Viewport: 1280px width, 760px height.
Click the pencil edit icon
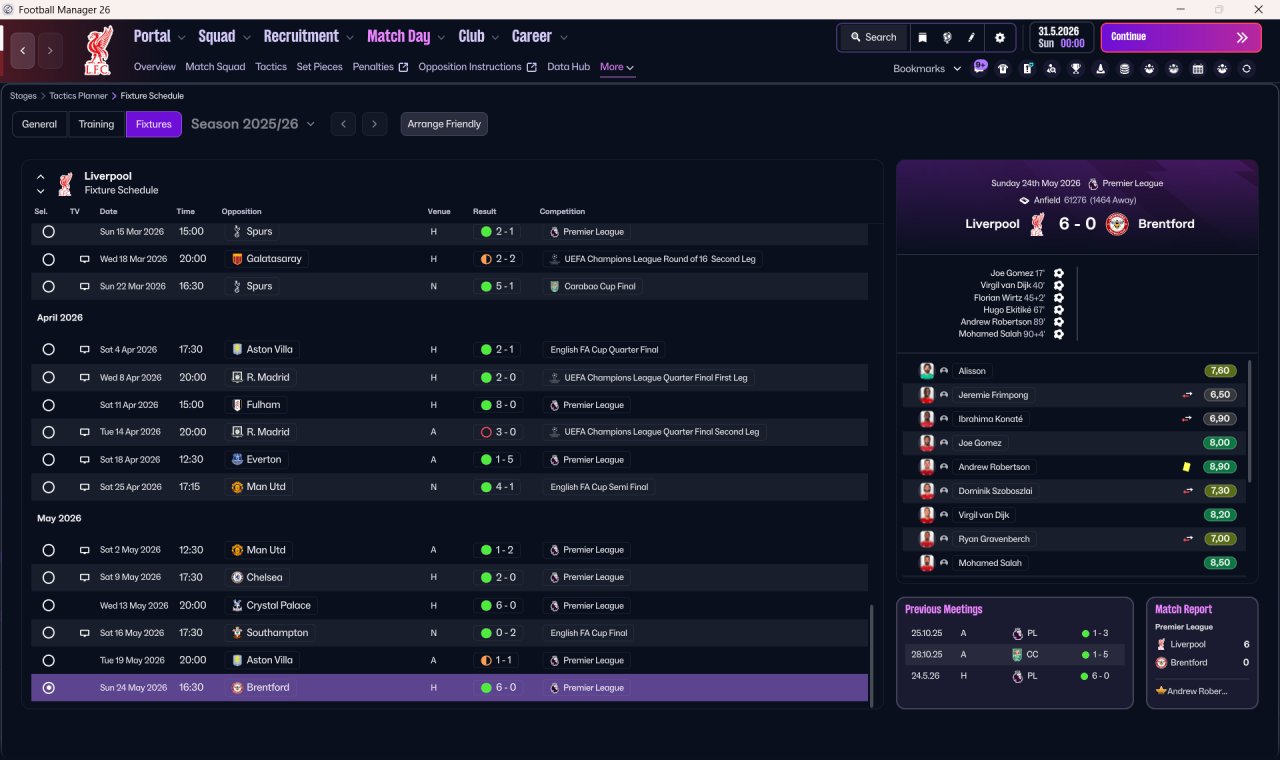click(x=971, y=37)
